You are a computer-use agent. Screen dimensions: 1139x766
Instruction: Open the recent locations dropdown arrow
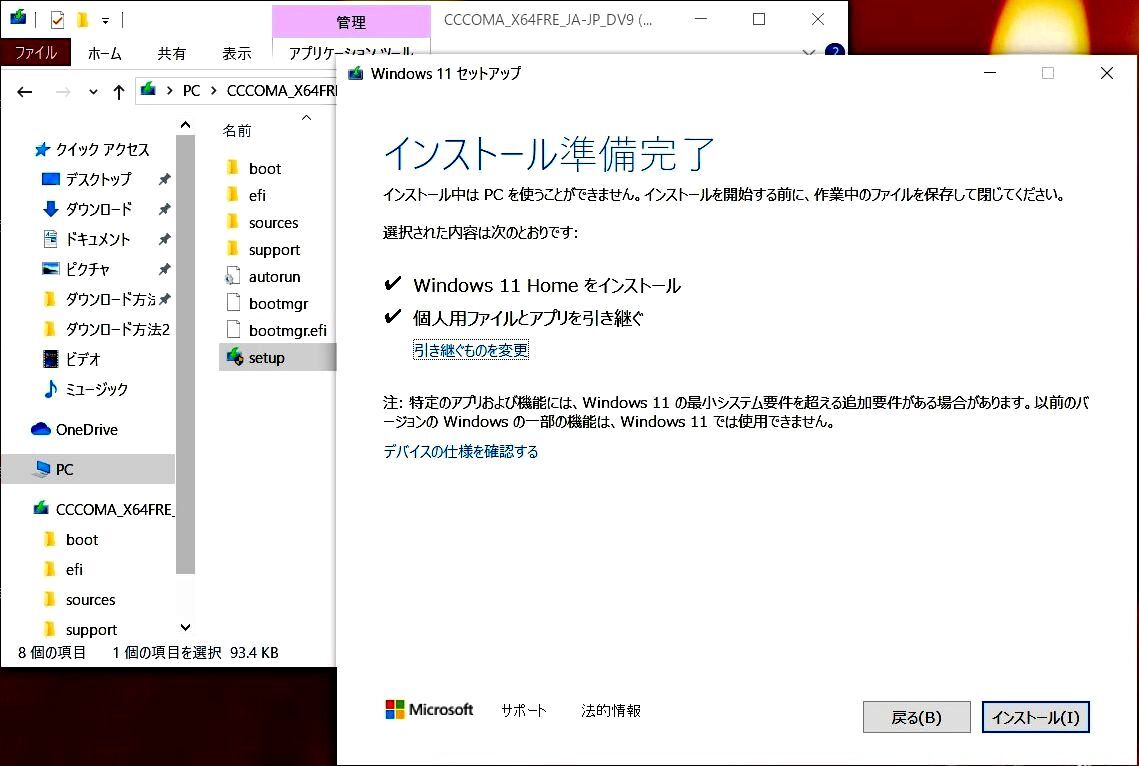pos(93,92)
